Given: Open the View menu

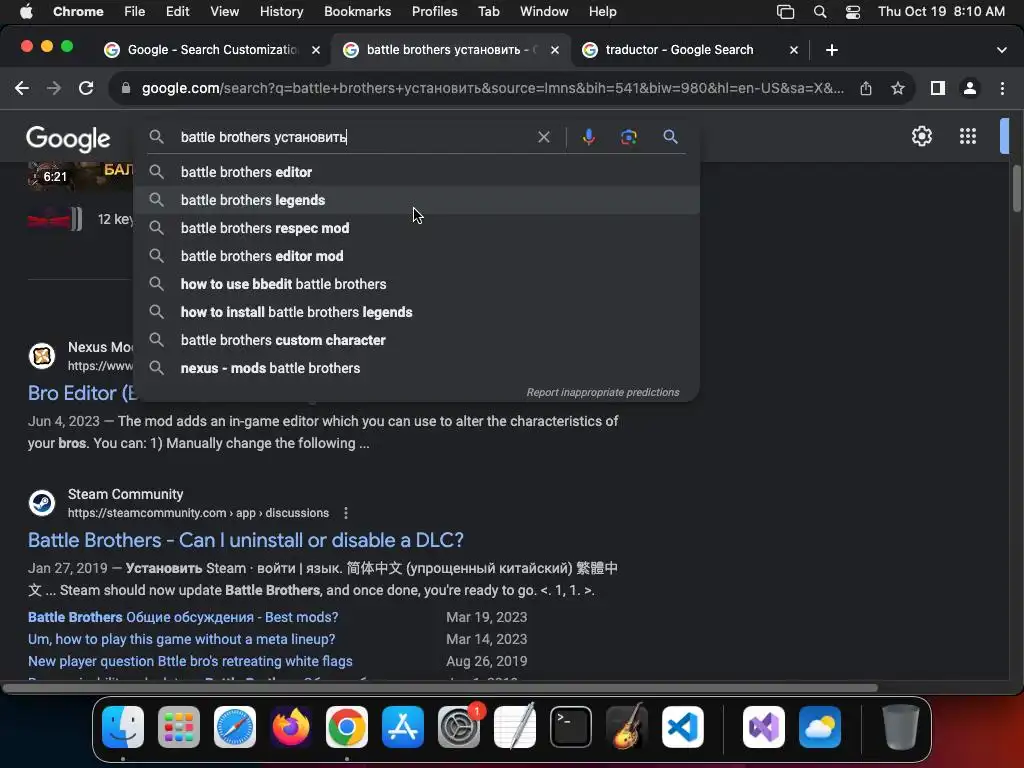Looking at the screenshot, I should [x=224, y=12].
